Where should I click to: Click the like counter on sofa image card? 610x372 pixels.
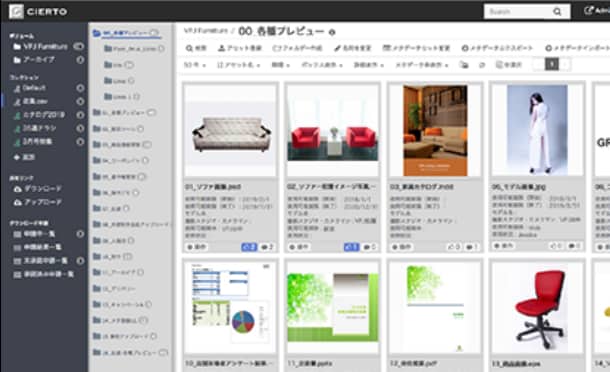(x=249, y=247)
